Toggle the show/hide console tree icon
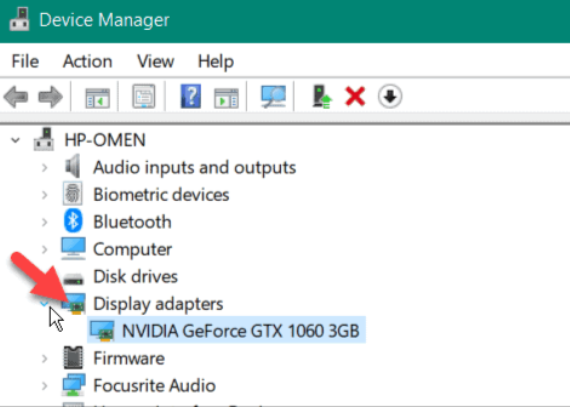Image resolution: width=570 pixels, height=407 pixels. click(x=97, y=98)
